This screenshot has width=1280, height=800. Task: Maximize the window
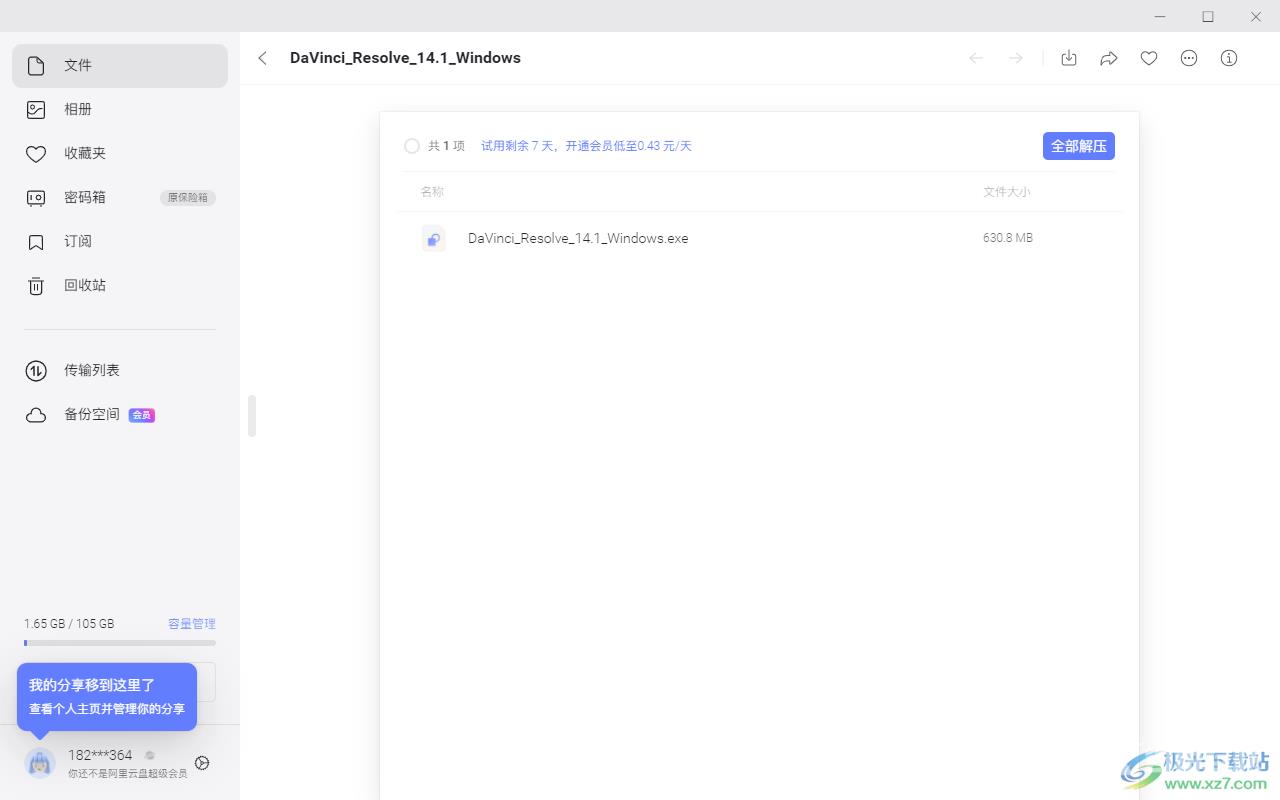1208,16
